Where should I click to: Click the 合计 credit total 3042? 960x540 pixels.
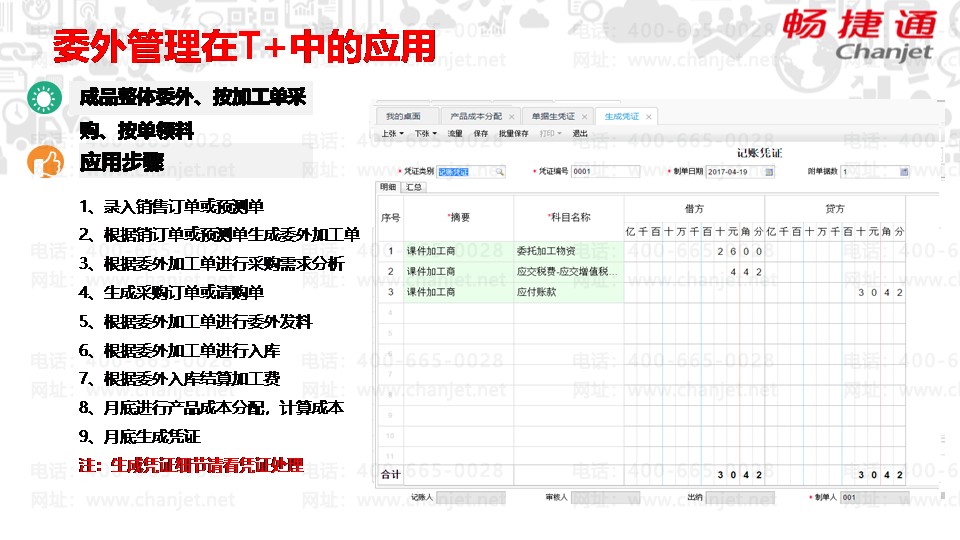pos(880,474)
